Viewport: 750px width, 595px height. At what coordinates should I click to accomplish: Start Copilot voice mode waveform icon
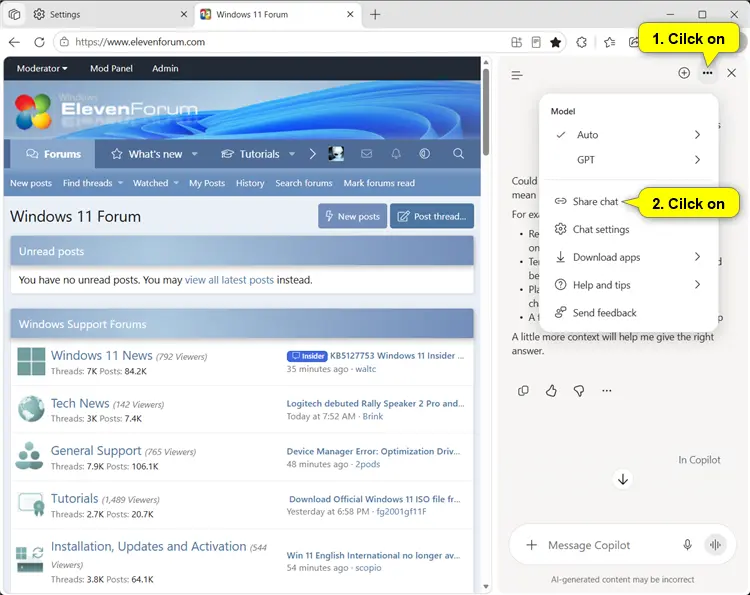(716, 545)
